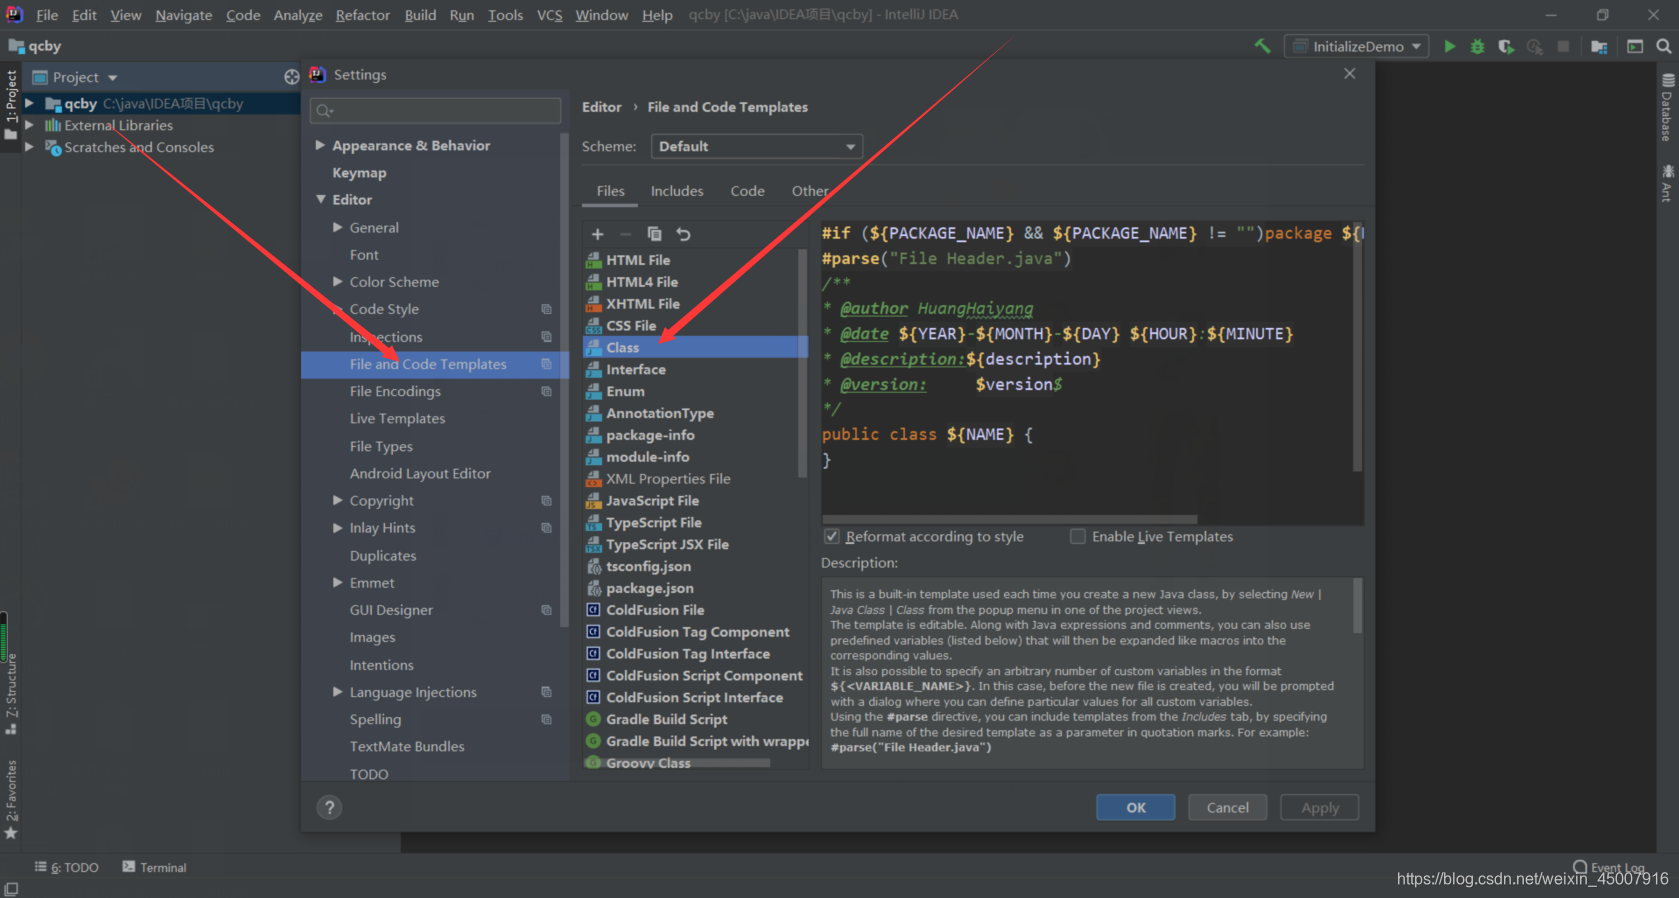
Task: Expand the Copyright settings node
Action: tap(338, 501)
